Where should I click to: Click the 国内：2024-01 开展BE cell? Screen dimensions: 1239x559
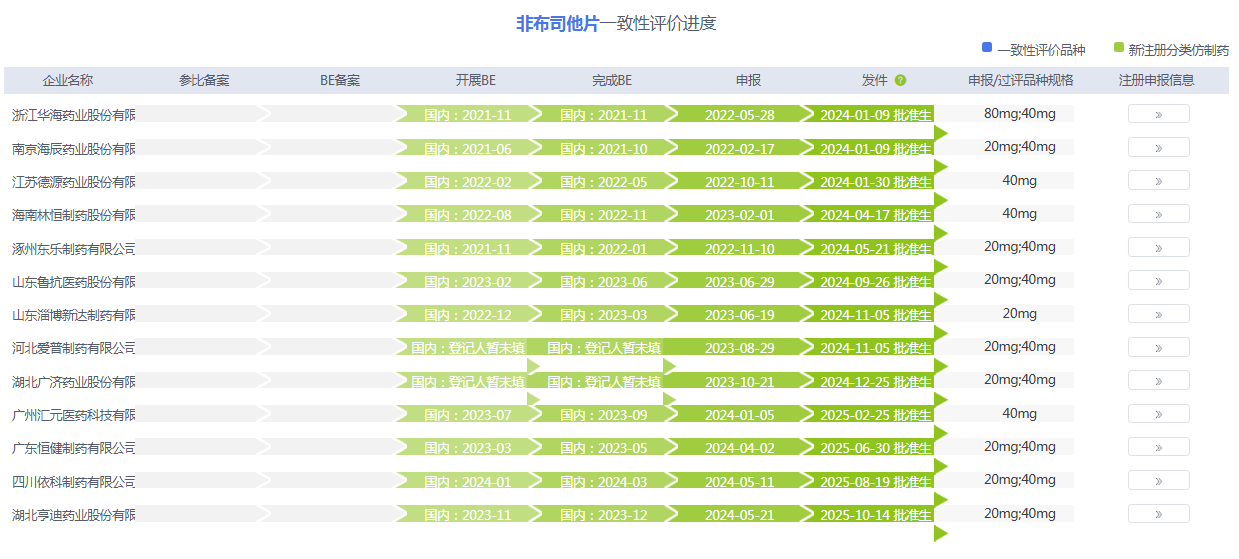click(467, 482)
